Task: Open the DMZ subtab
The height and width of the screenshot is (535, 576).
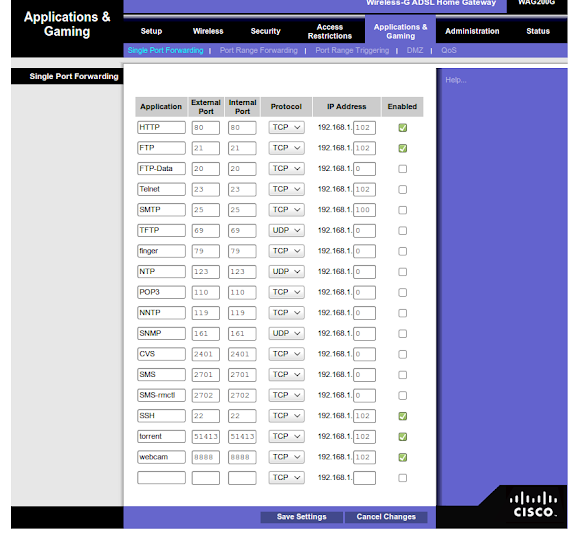Action: click(x=415, y=50)
